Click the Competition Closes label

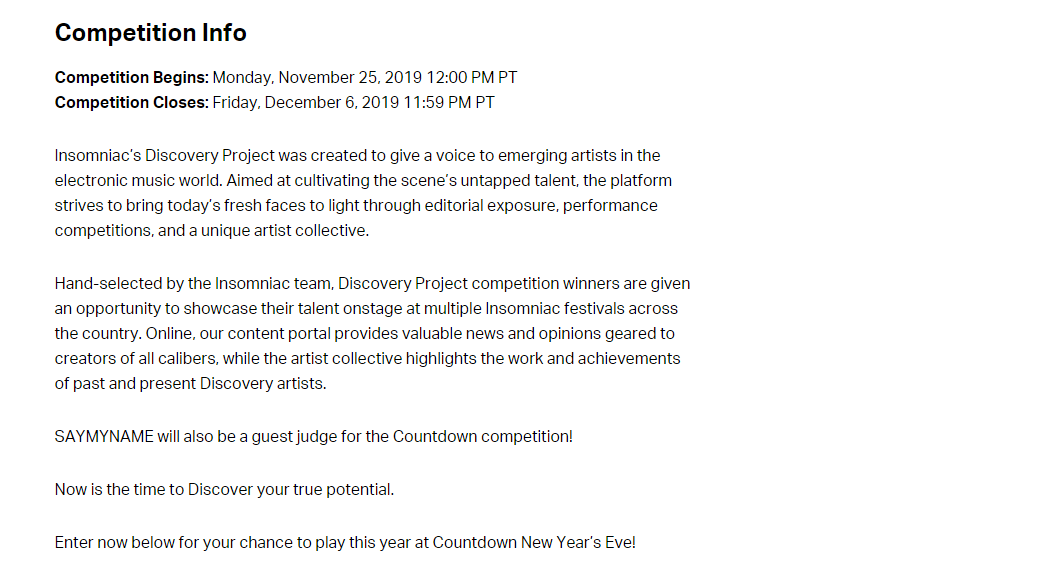(x=132, y=103)
